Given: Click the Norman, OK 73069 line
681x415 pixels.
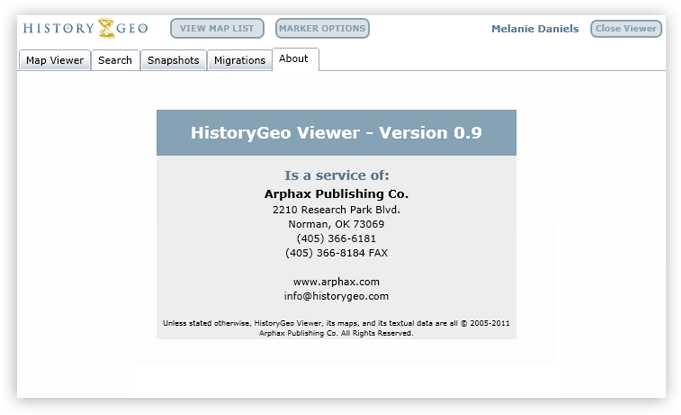Looking at the screenshot, I should [336, 224].
